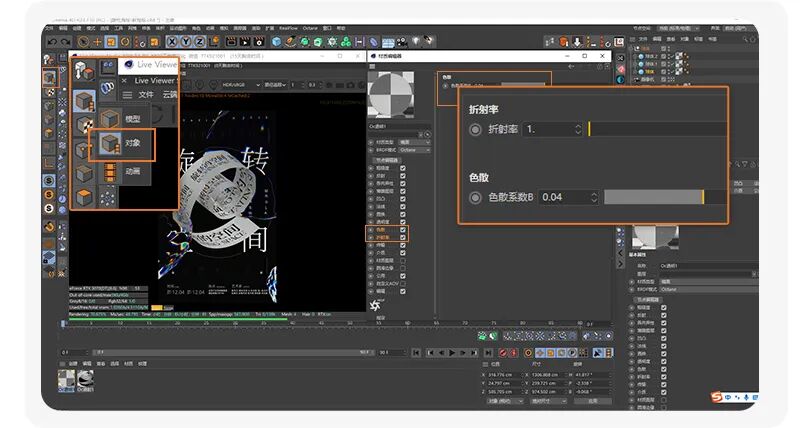Click the play button on the timeline
Viewport: 800px width, 428px height.
(452, 353)
